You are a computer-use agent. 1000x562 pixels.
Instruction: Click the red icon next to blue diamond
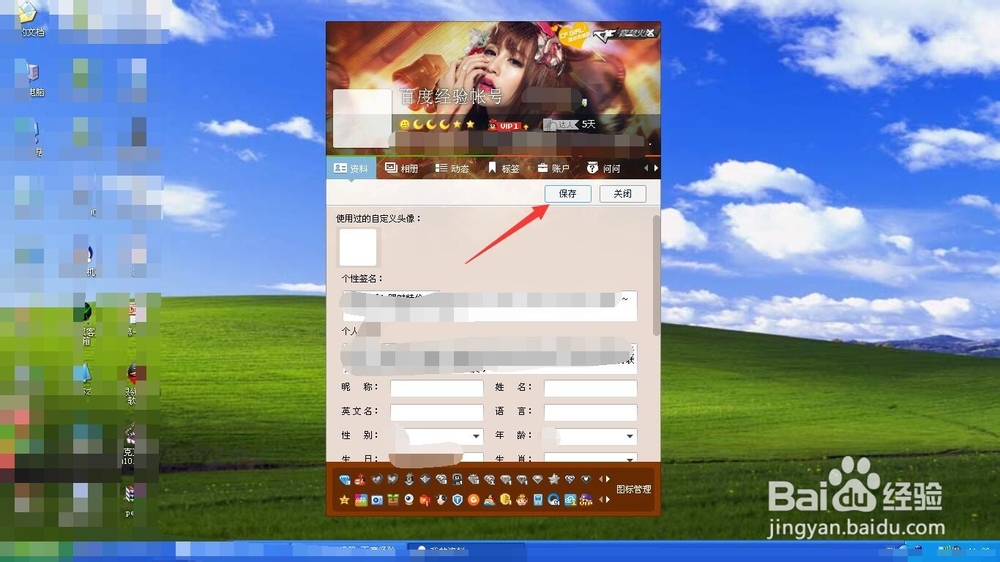tap(360, 480)
